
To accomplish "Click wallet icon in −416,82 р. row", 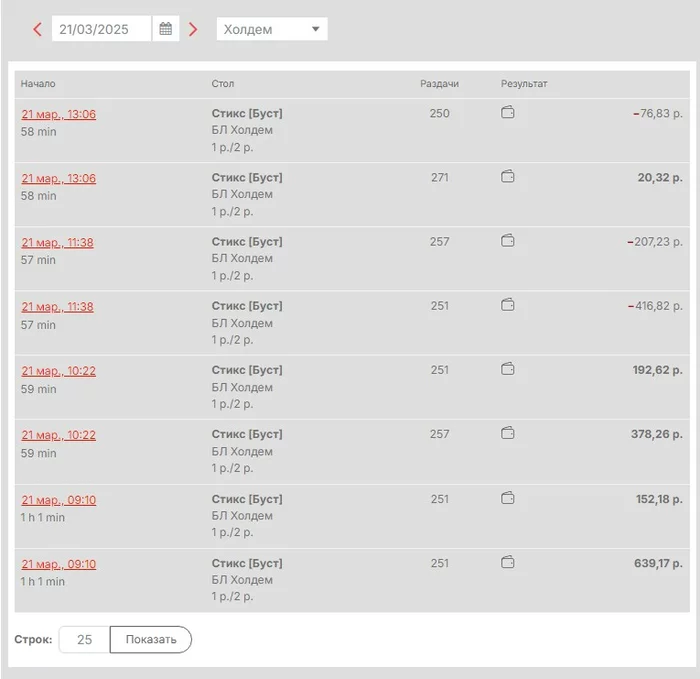I will click(508, 305).
